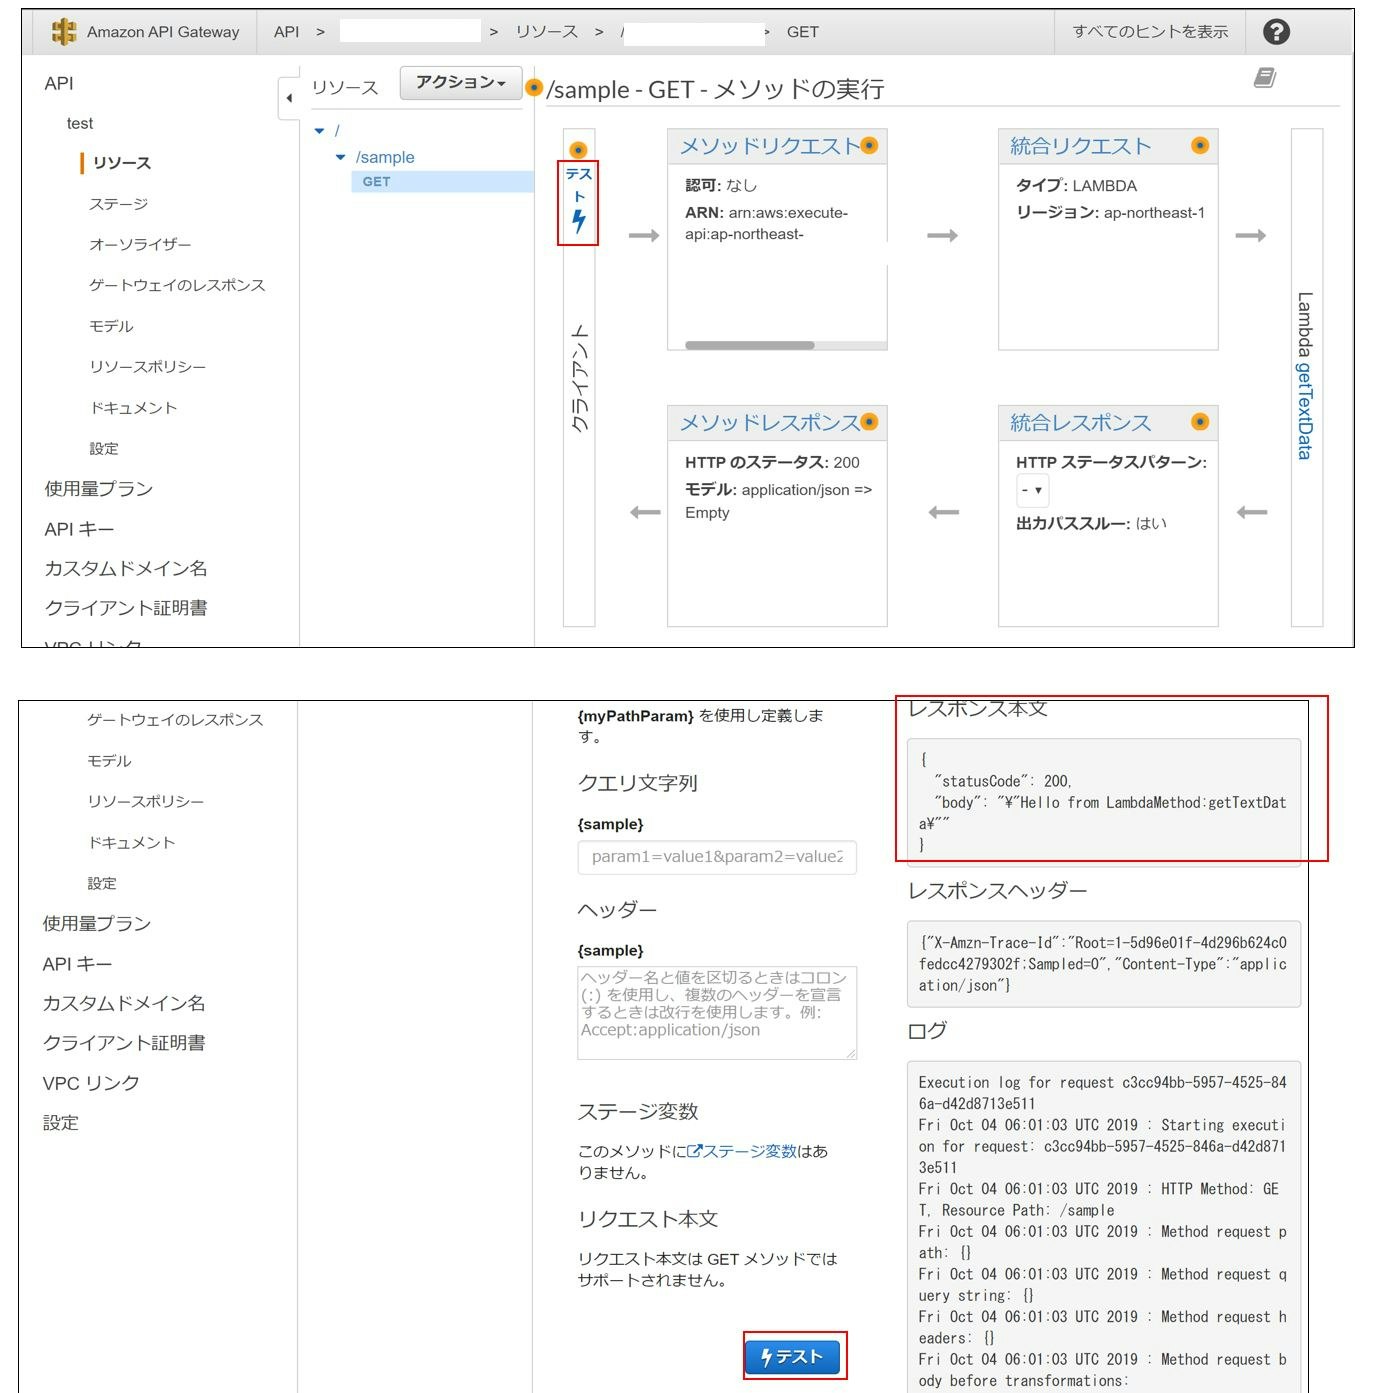Screen dimensions: 1391x1393
Task: Open the documentation book icon
Action: coord(1265,78)
